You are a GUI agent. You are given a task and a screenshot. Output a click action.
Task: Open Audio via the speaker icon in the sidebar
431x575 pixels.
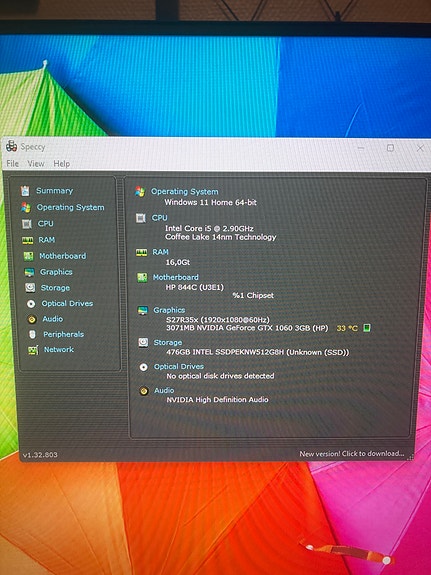(x=32, y=319)
